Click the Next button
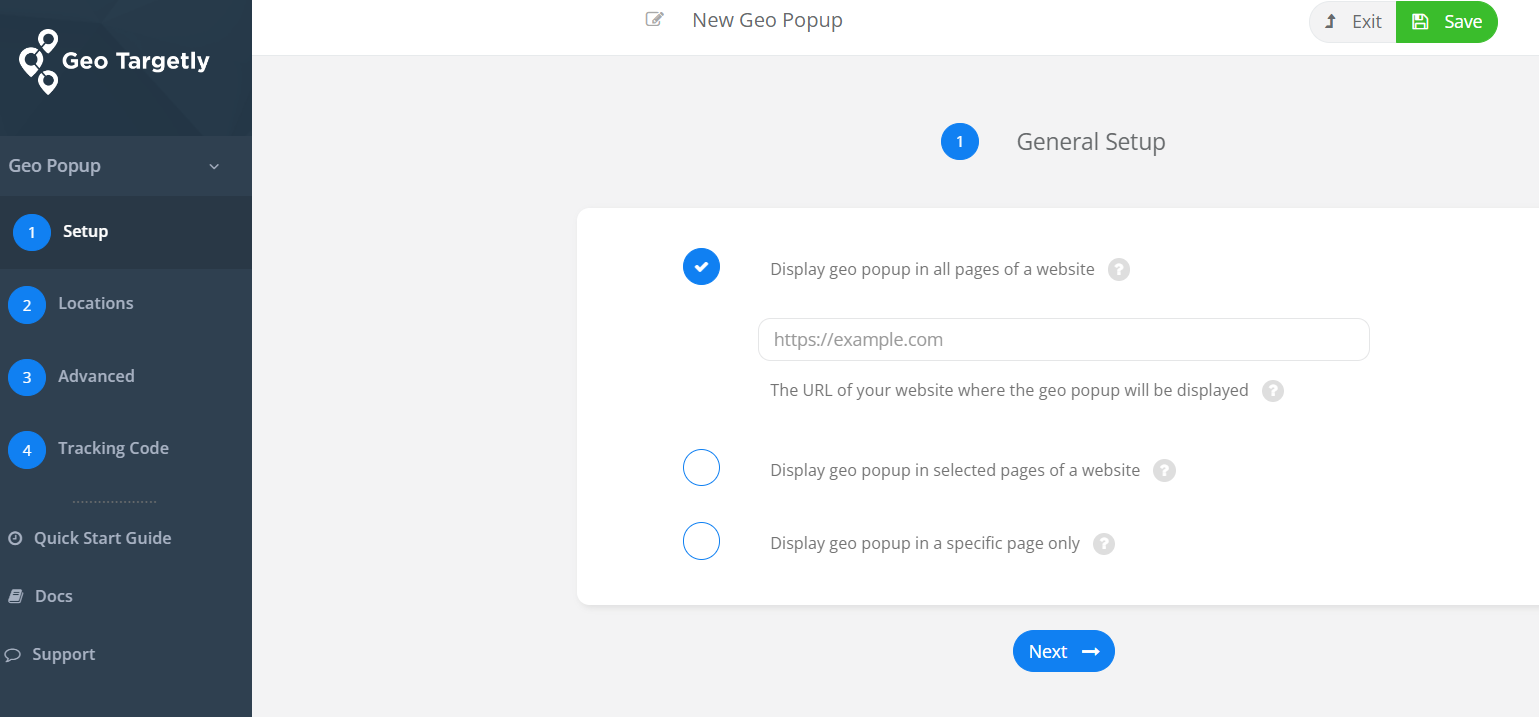The height and width of the screenshot is (717, 1539). click(1063, 652)
